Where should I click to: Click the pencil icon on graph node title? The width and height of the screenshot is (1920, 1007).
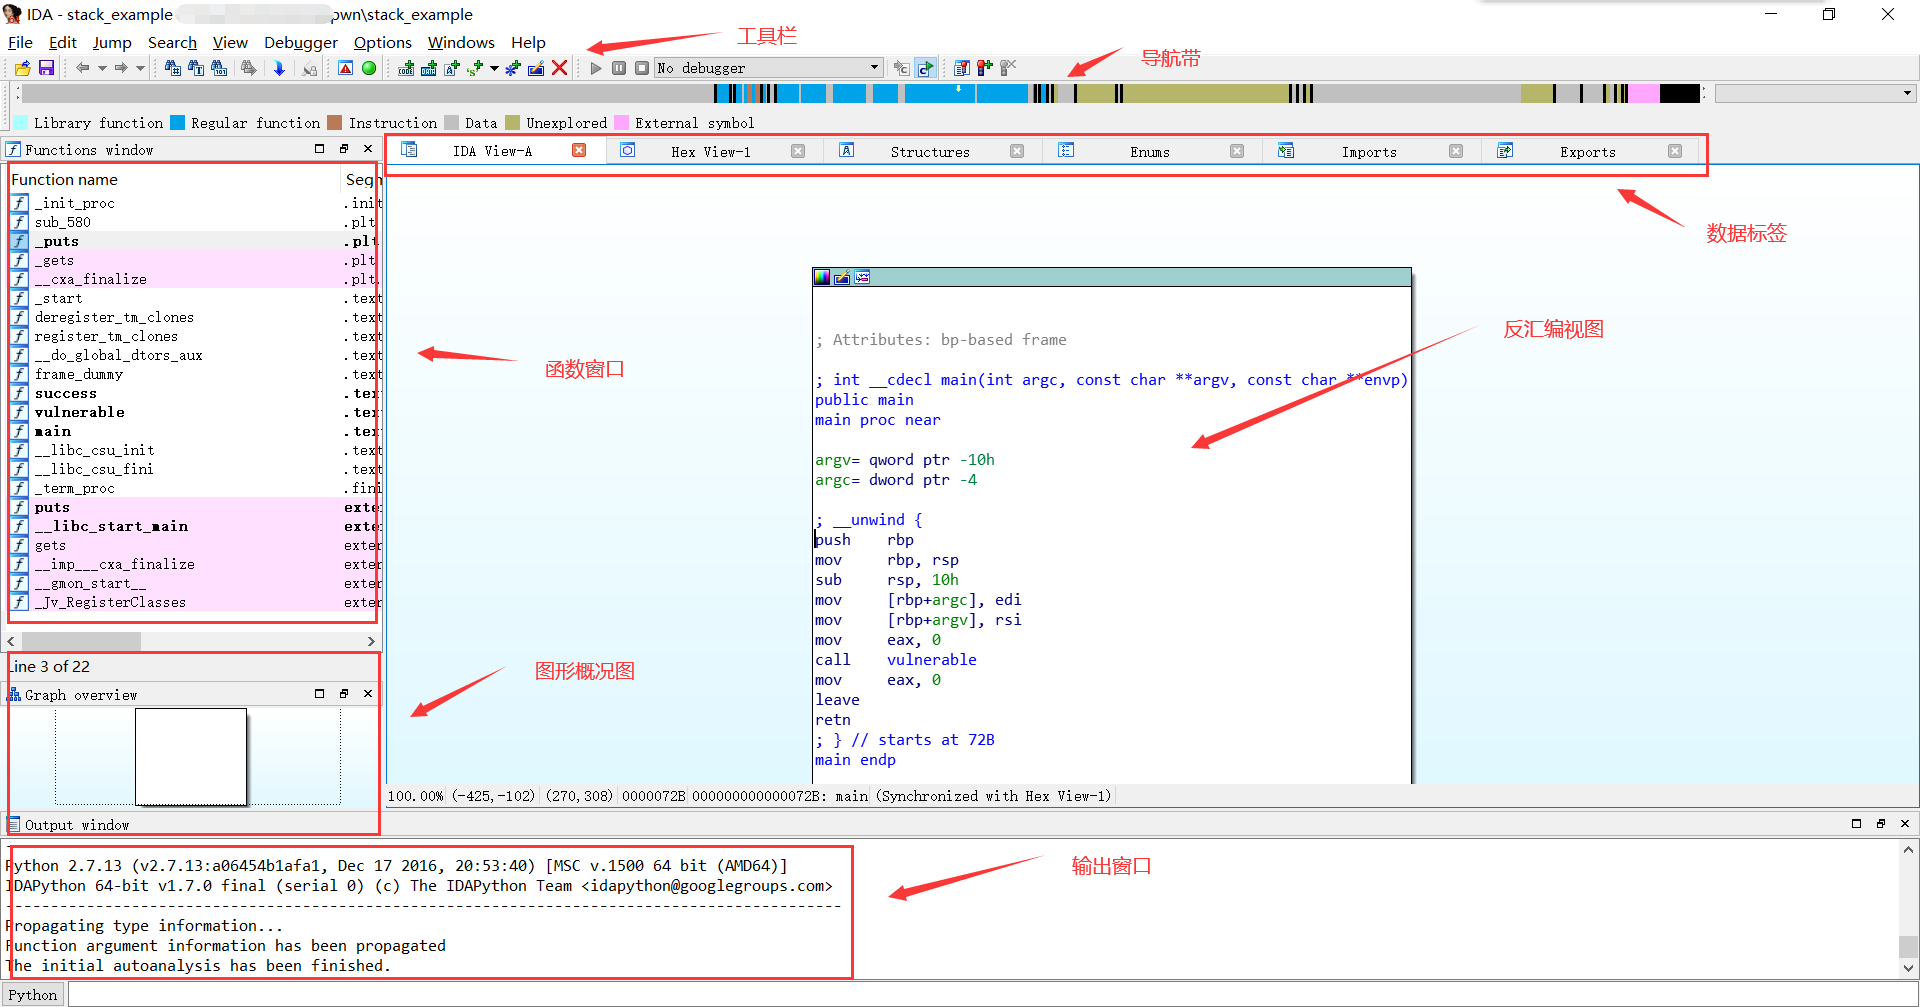(x=842, y=277)
